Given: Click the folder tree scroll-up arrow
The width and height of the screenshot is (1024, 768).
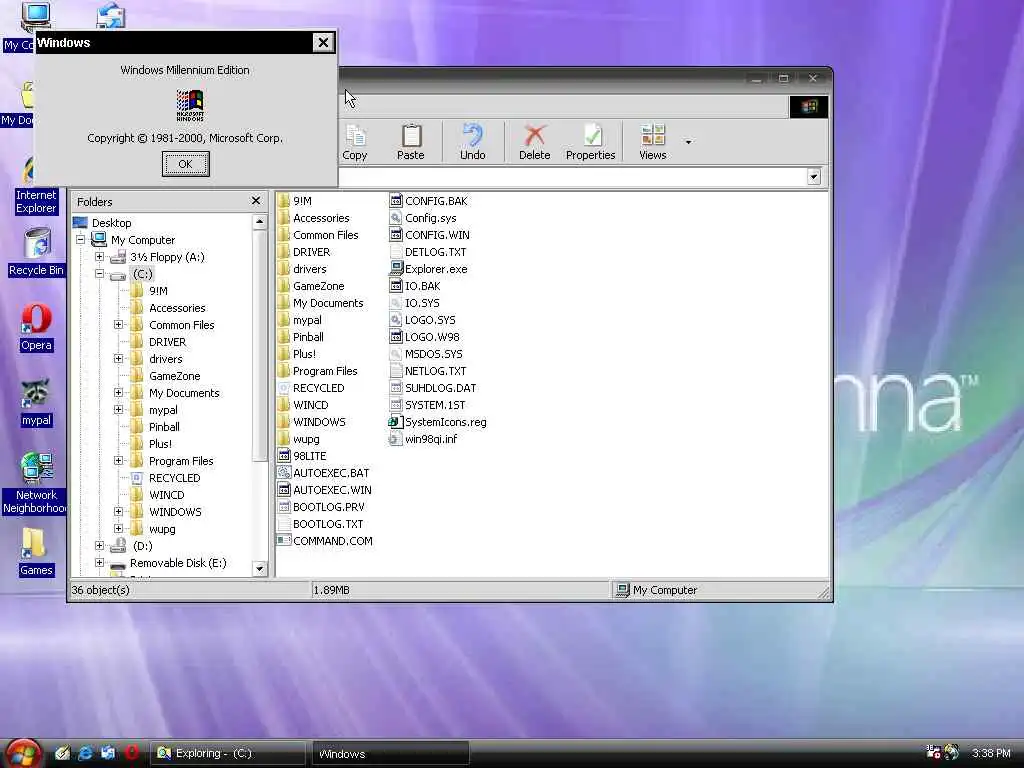Looking at the screenshot, I should point(259,222).
